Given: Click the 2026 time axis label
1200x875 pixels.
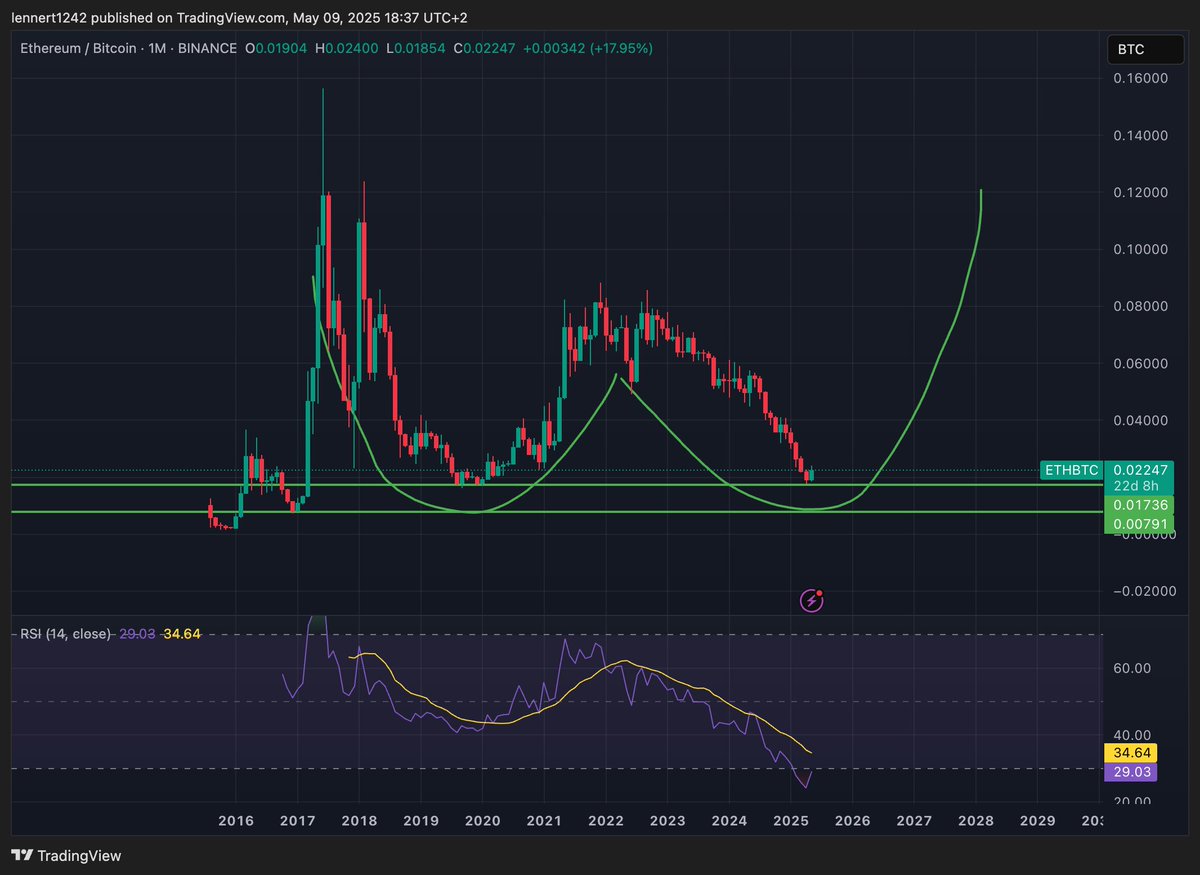Looking at the screenshot, I should (x=852, y=820).
